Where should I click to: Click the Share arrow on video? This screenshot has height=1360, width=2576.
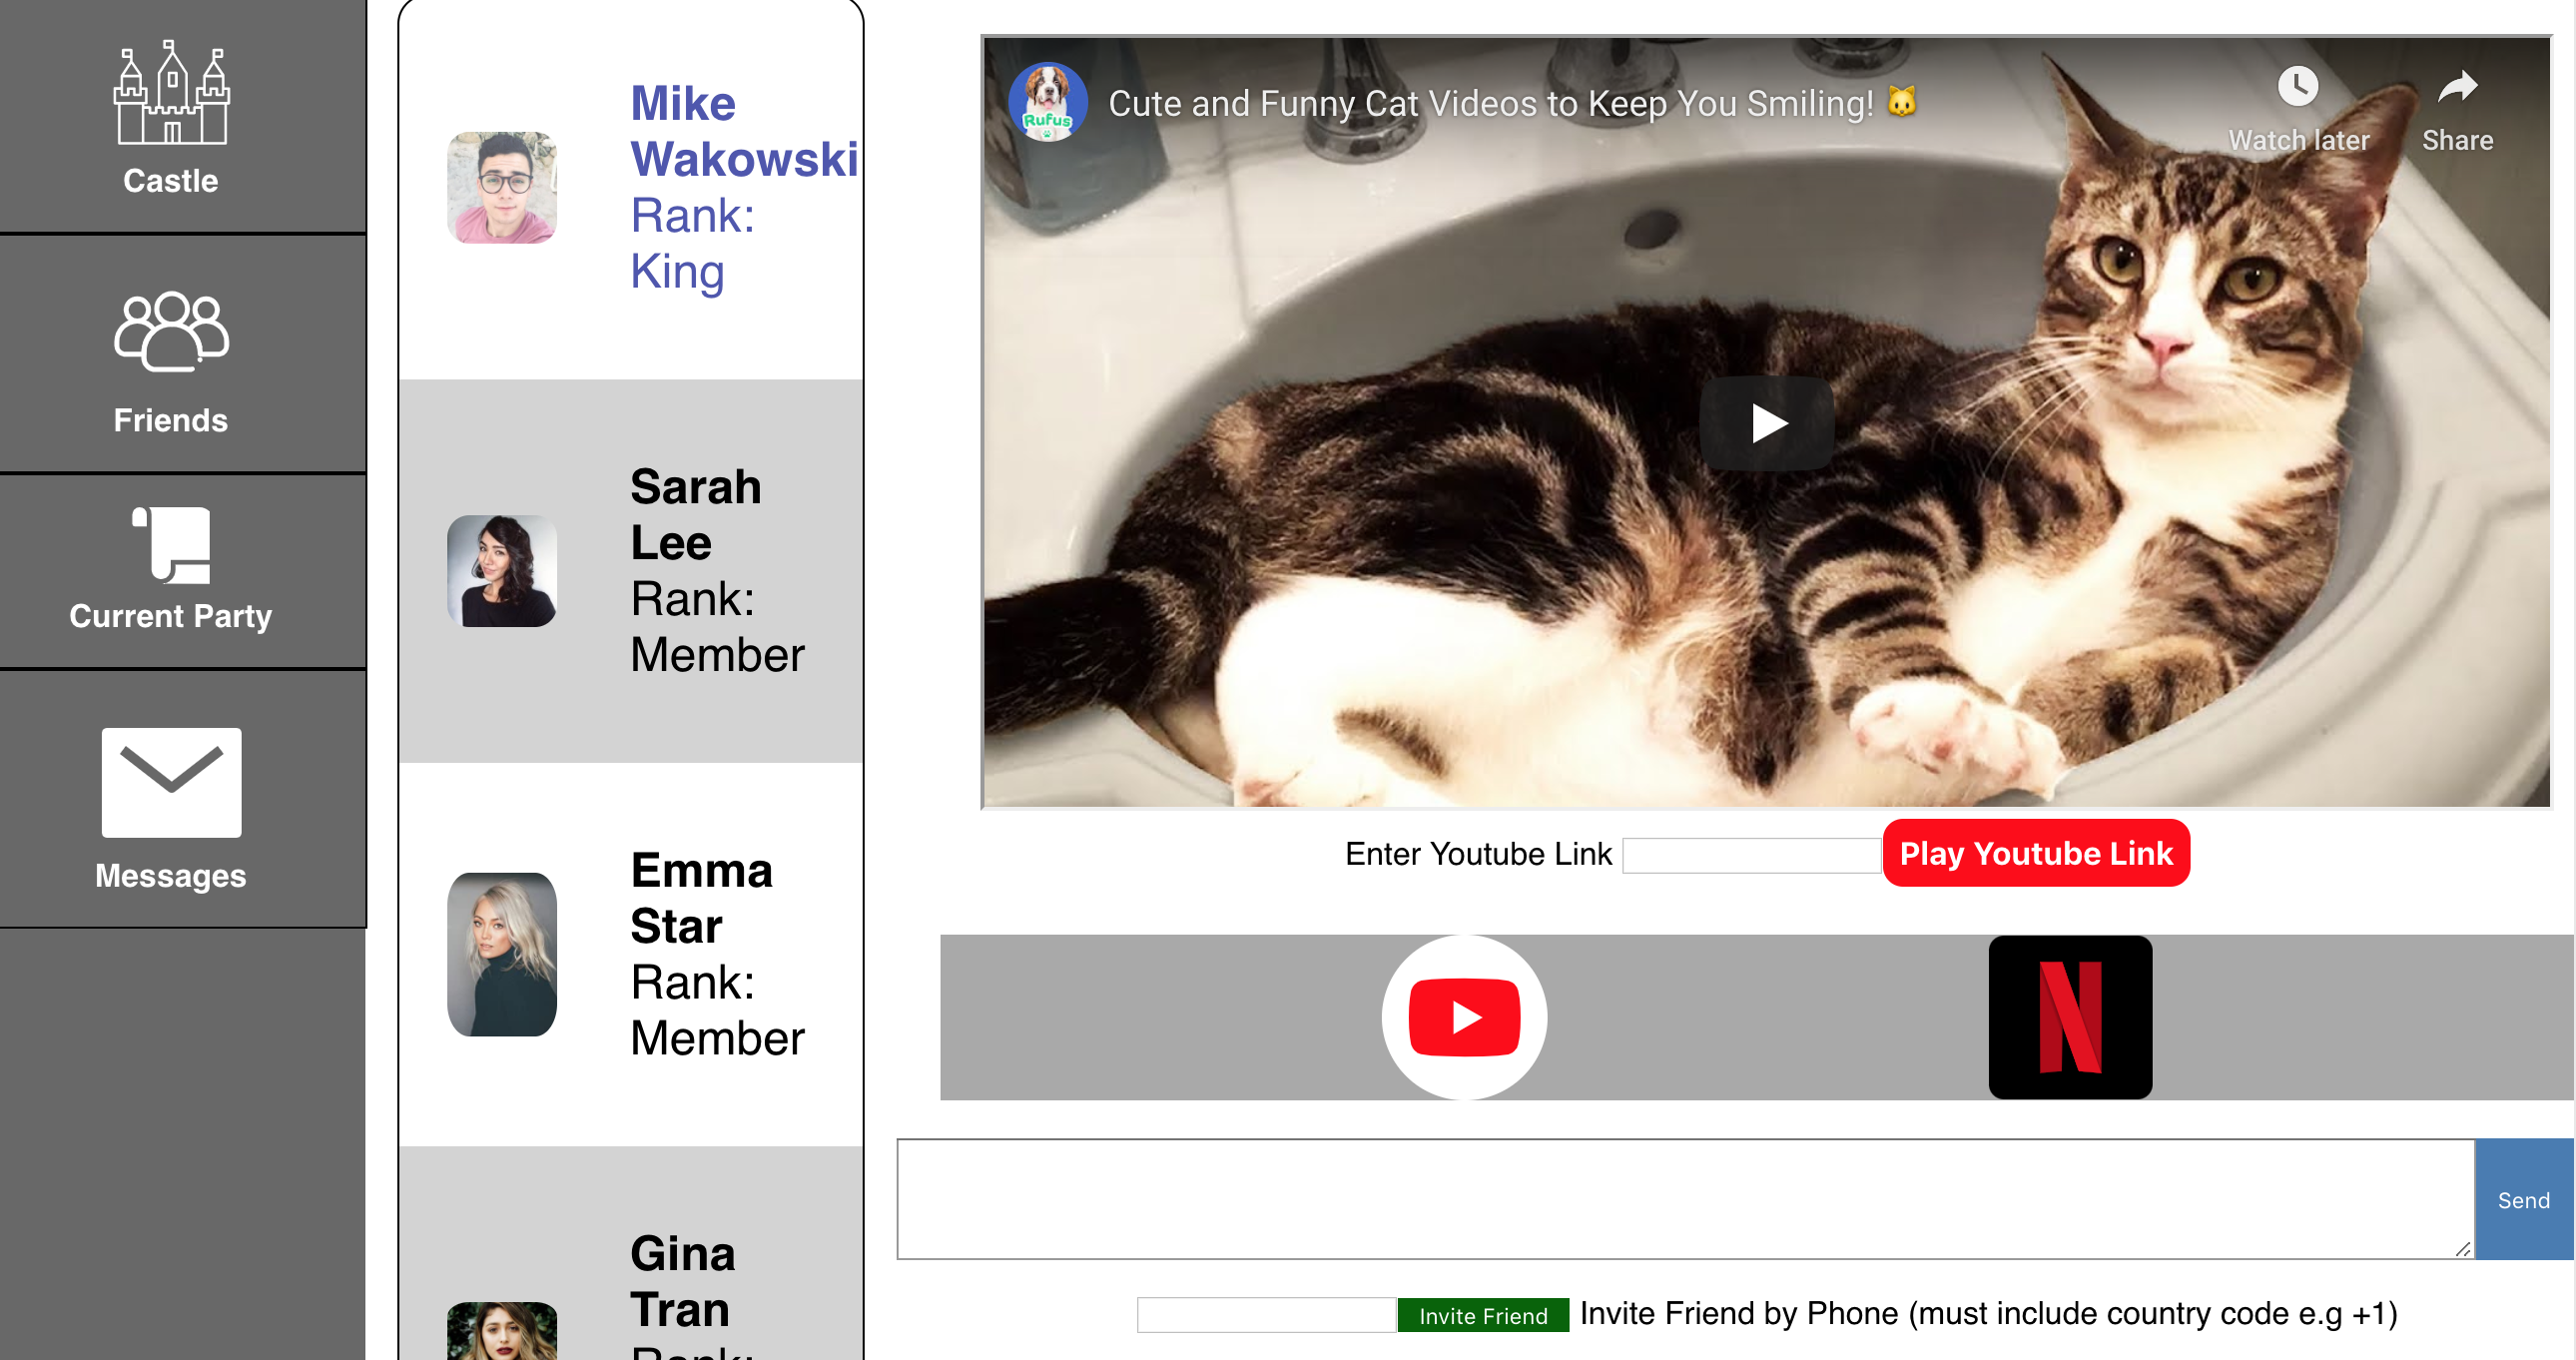[x=2457, y=87]
